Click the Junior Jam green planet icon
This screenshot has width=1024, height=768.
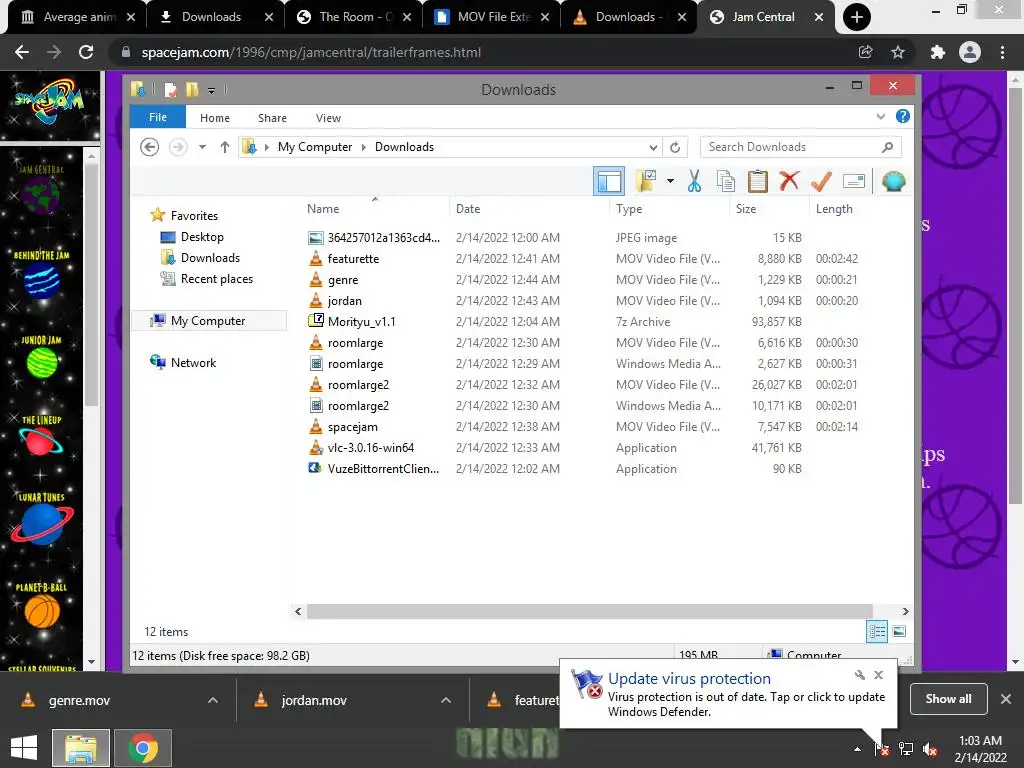pos(42,363)
